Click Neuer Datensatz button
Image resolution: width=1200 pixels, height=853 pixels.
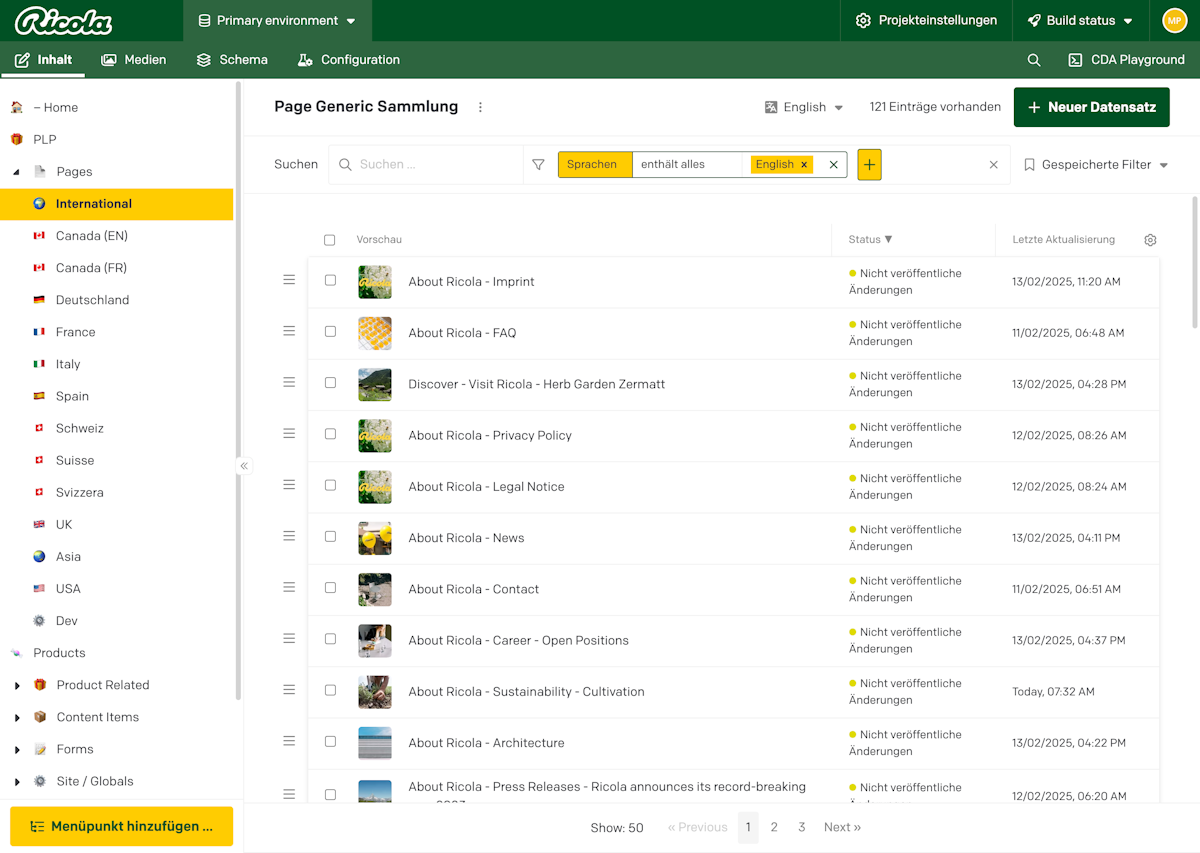(x=1092, y=107)
